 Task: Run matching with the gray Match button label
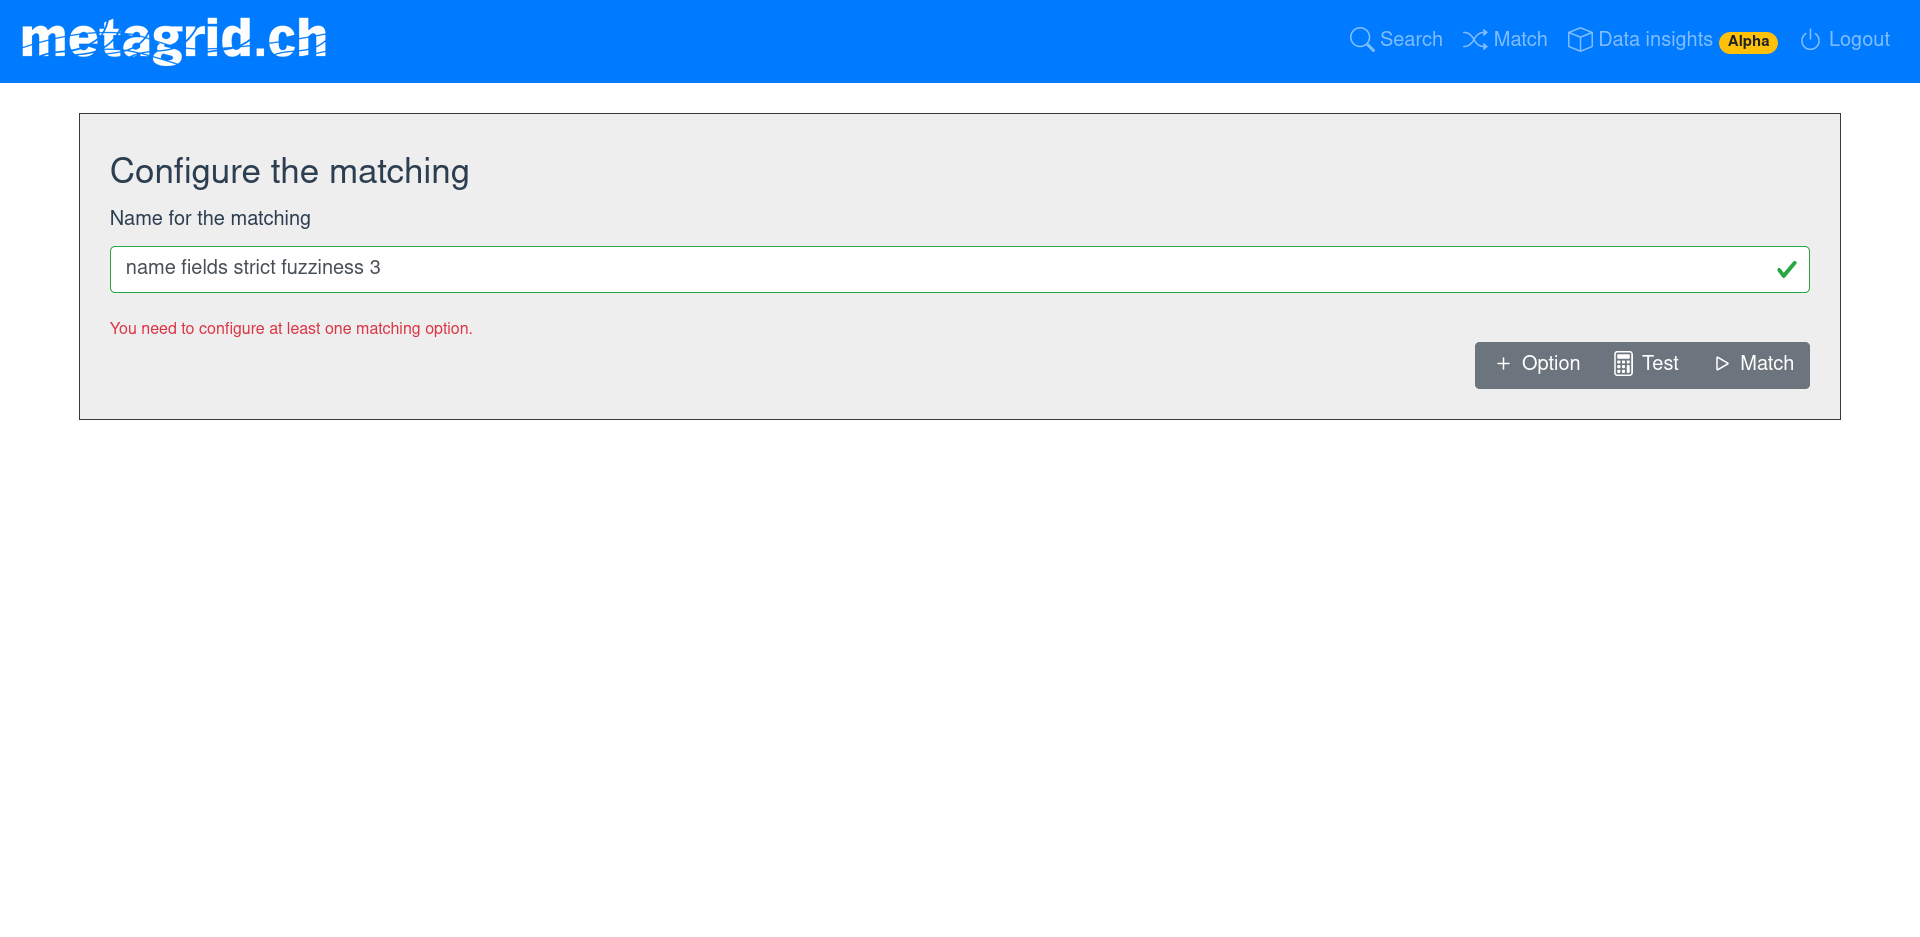click(1766, 364)
